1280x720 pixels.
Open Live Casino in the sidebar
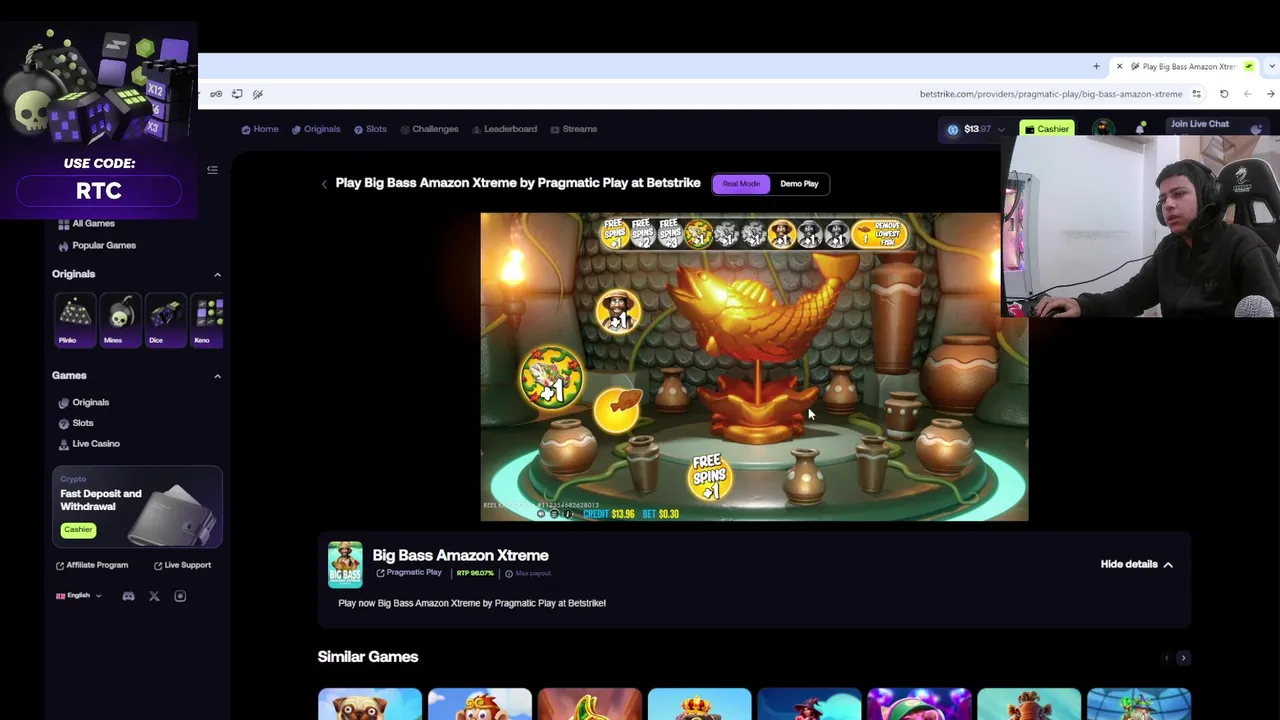[89, 444]
